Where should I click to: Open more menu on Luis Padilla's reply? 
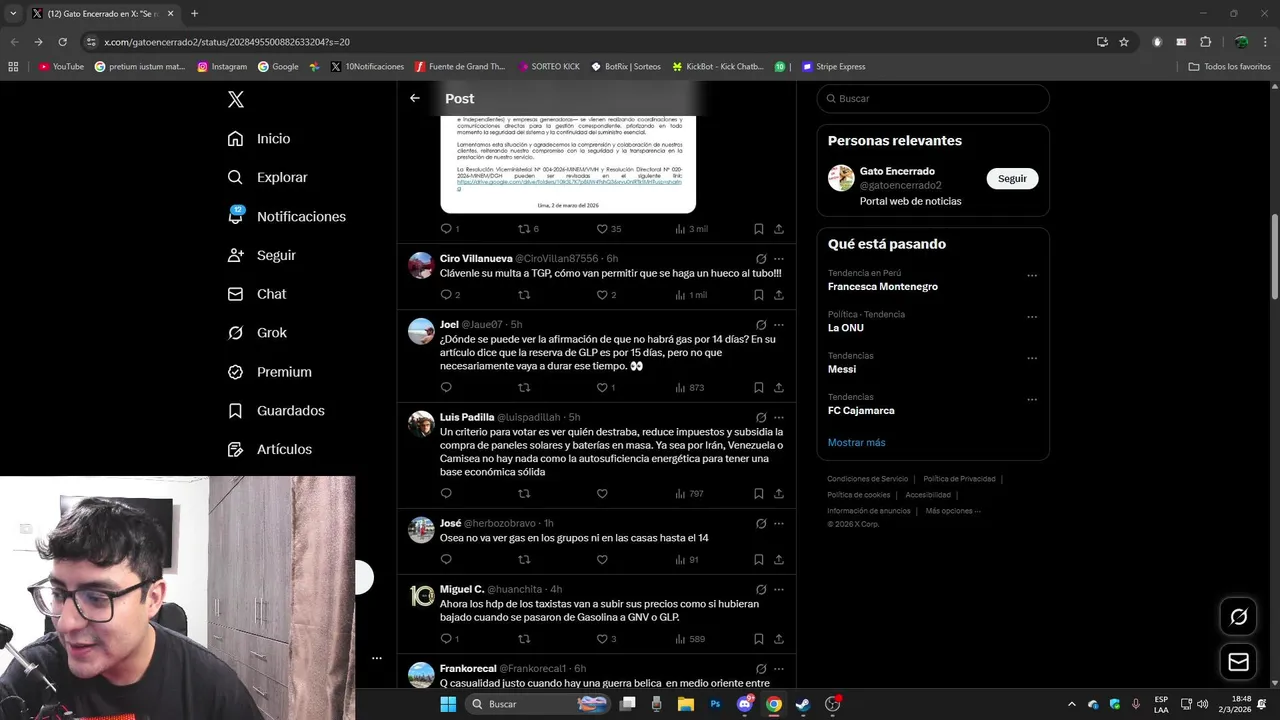[x=779, y=418]
